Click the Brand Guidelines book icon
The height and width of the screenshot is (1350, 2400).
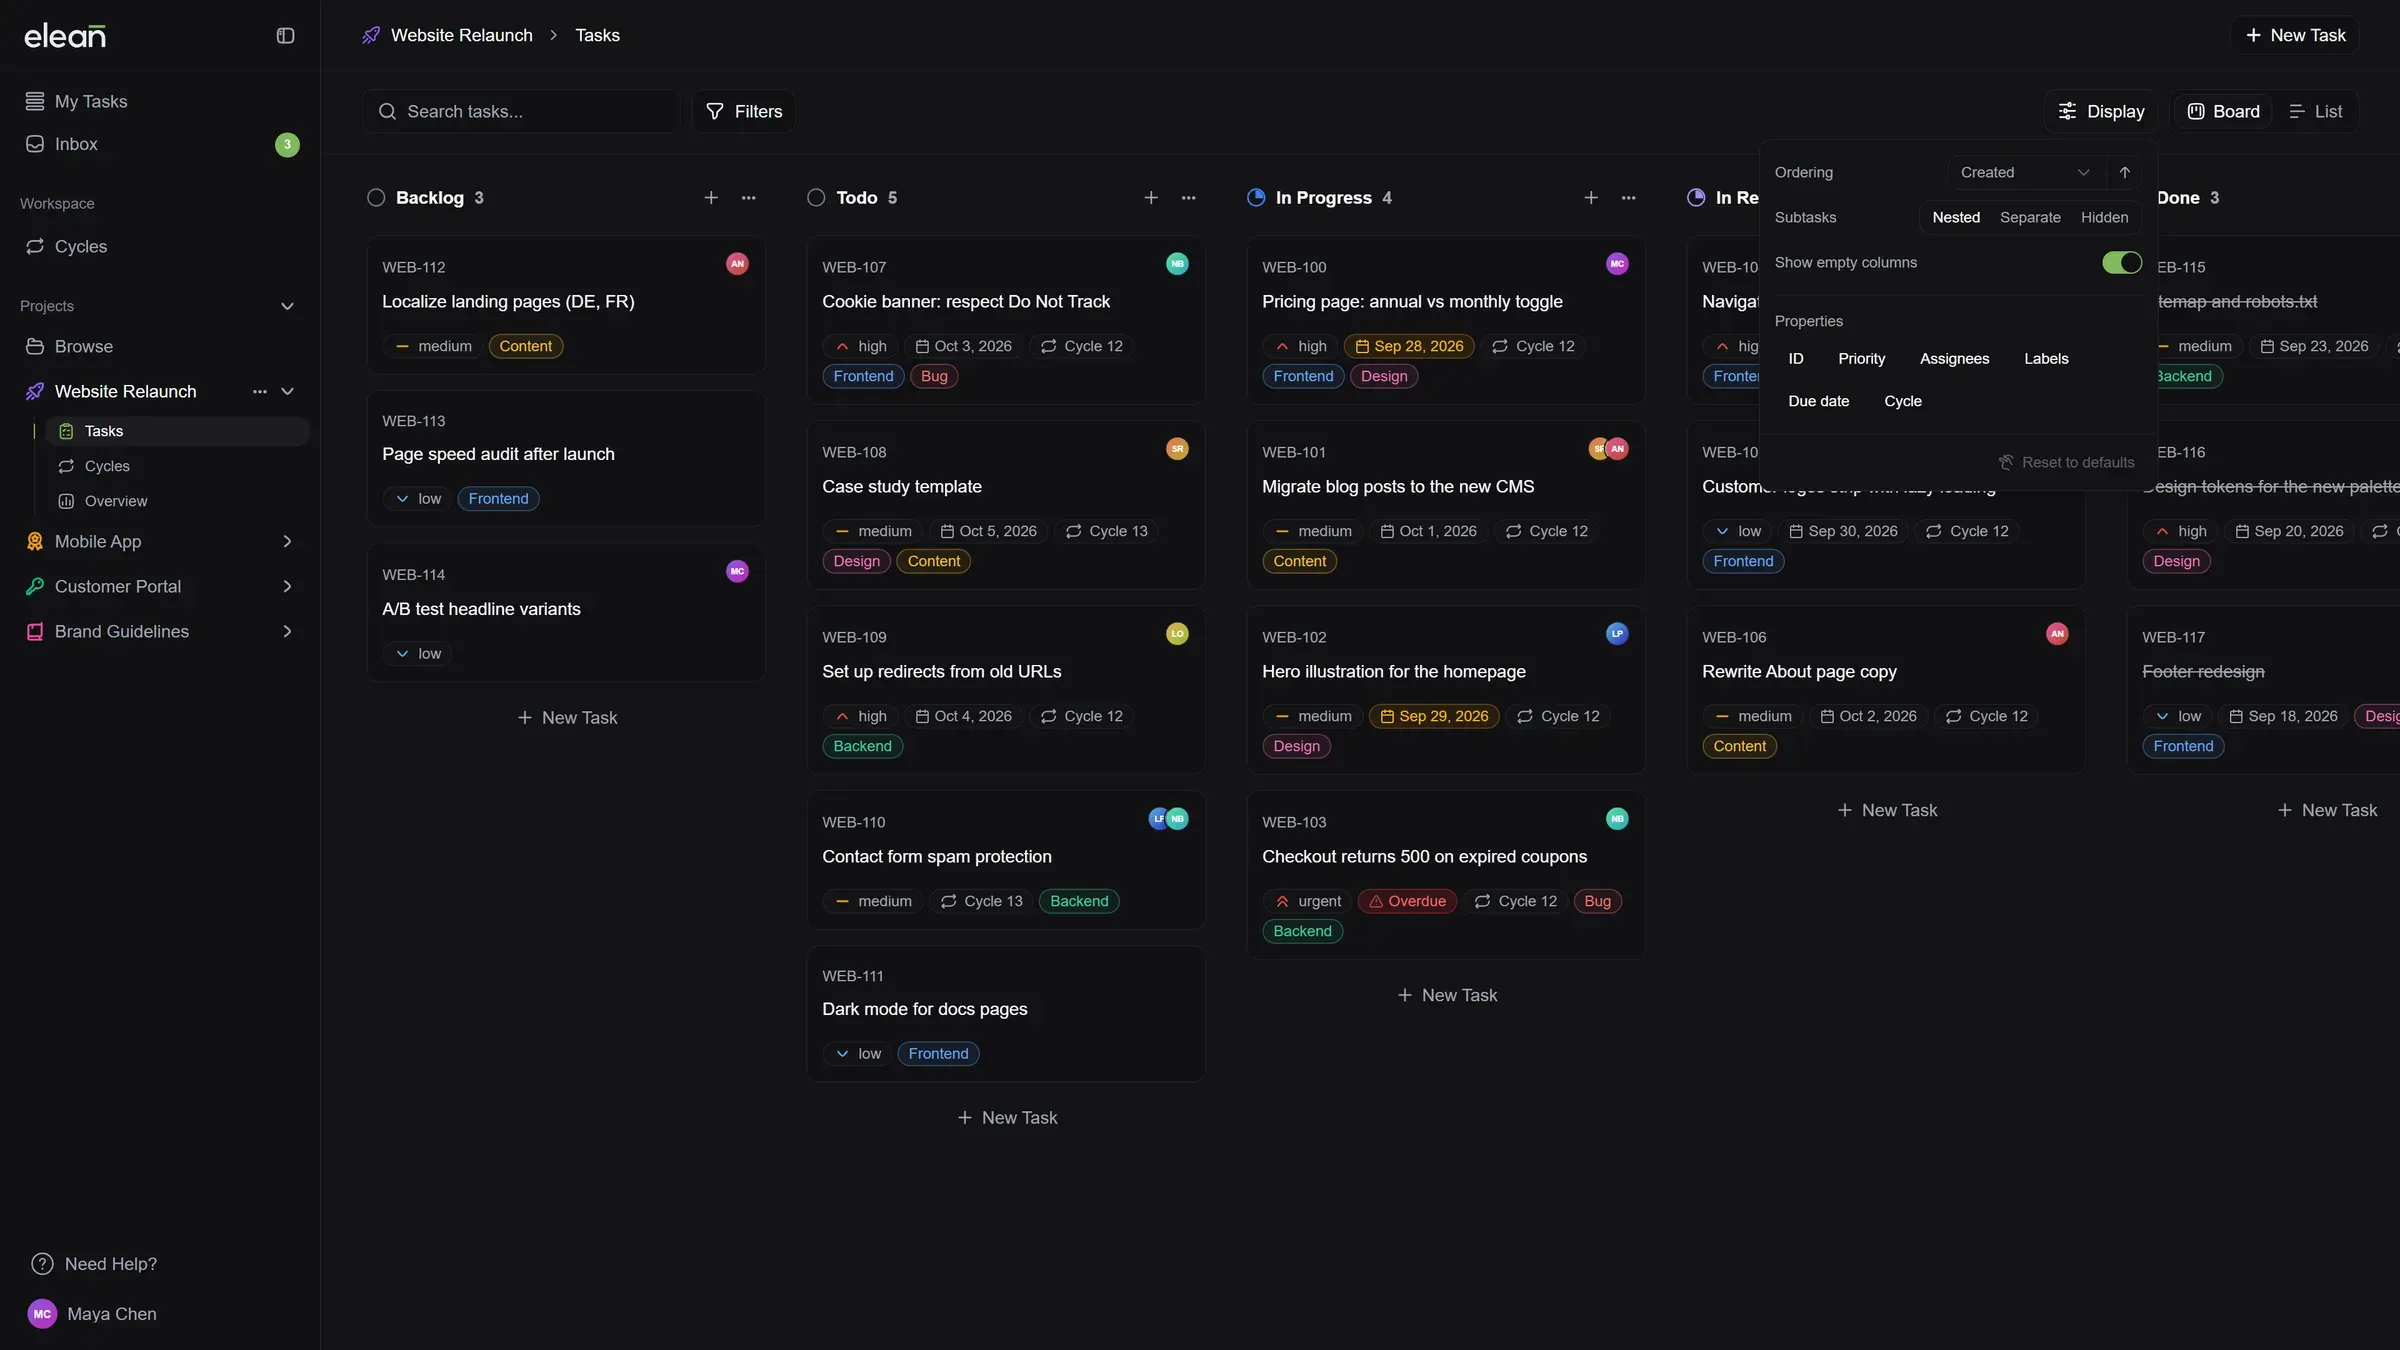coord(35,631)
